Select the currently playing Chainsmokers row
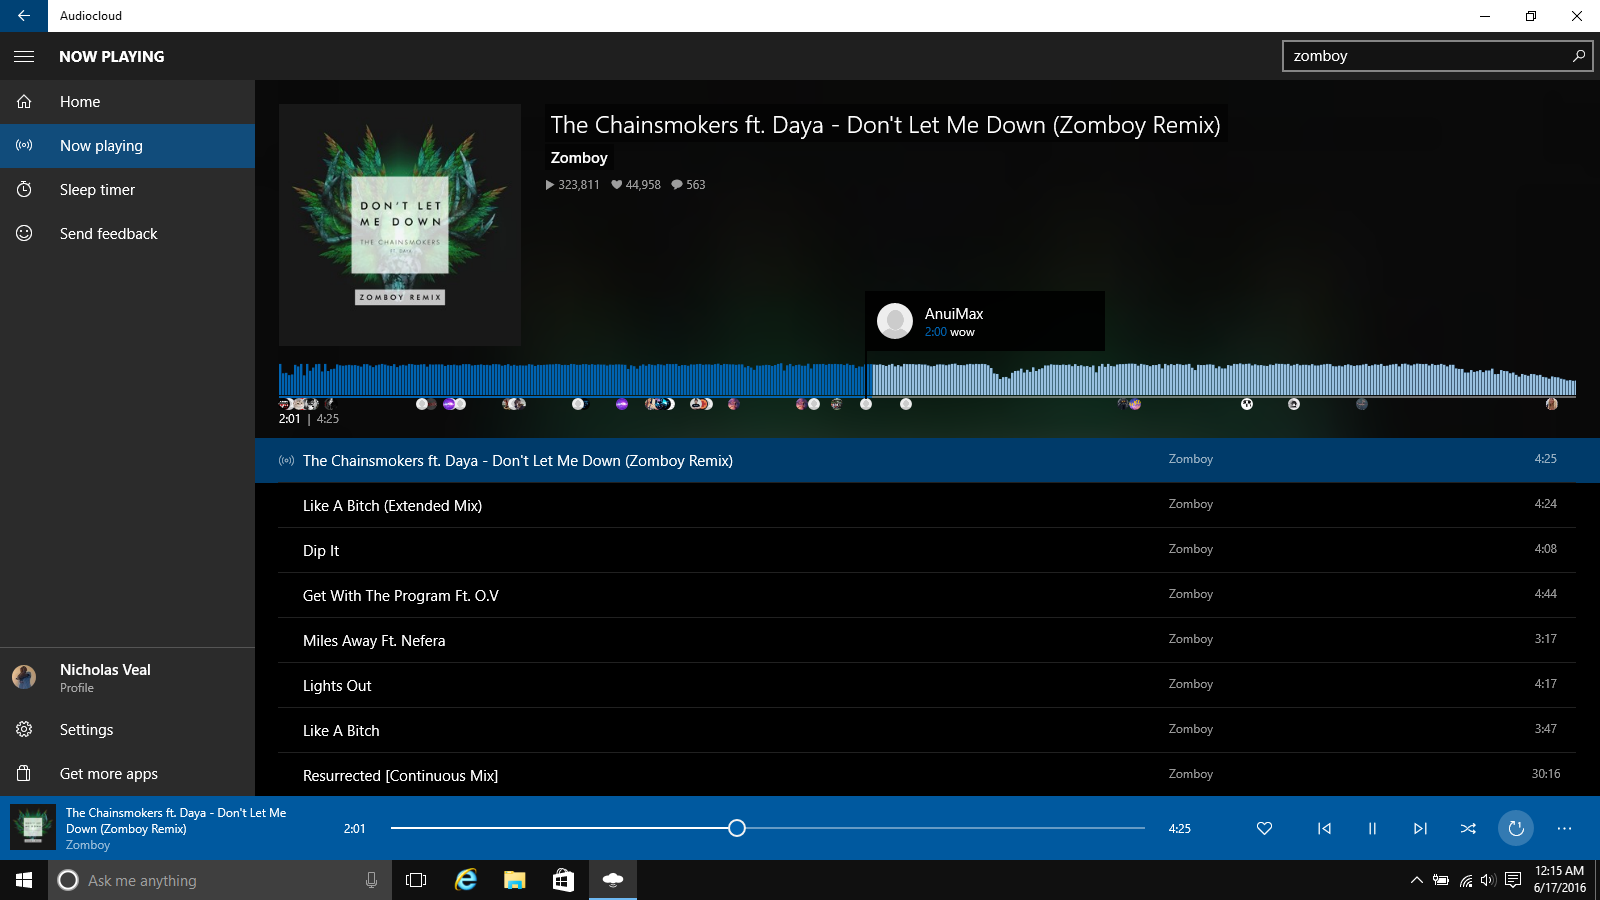1600x900 pixels. [927, 460]
